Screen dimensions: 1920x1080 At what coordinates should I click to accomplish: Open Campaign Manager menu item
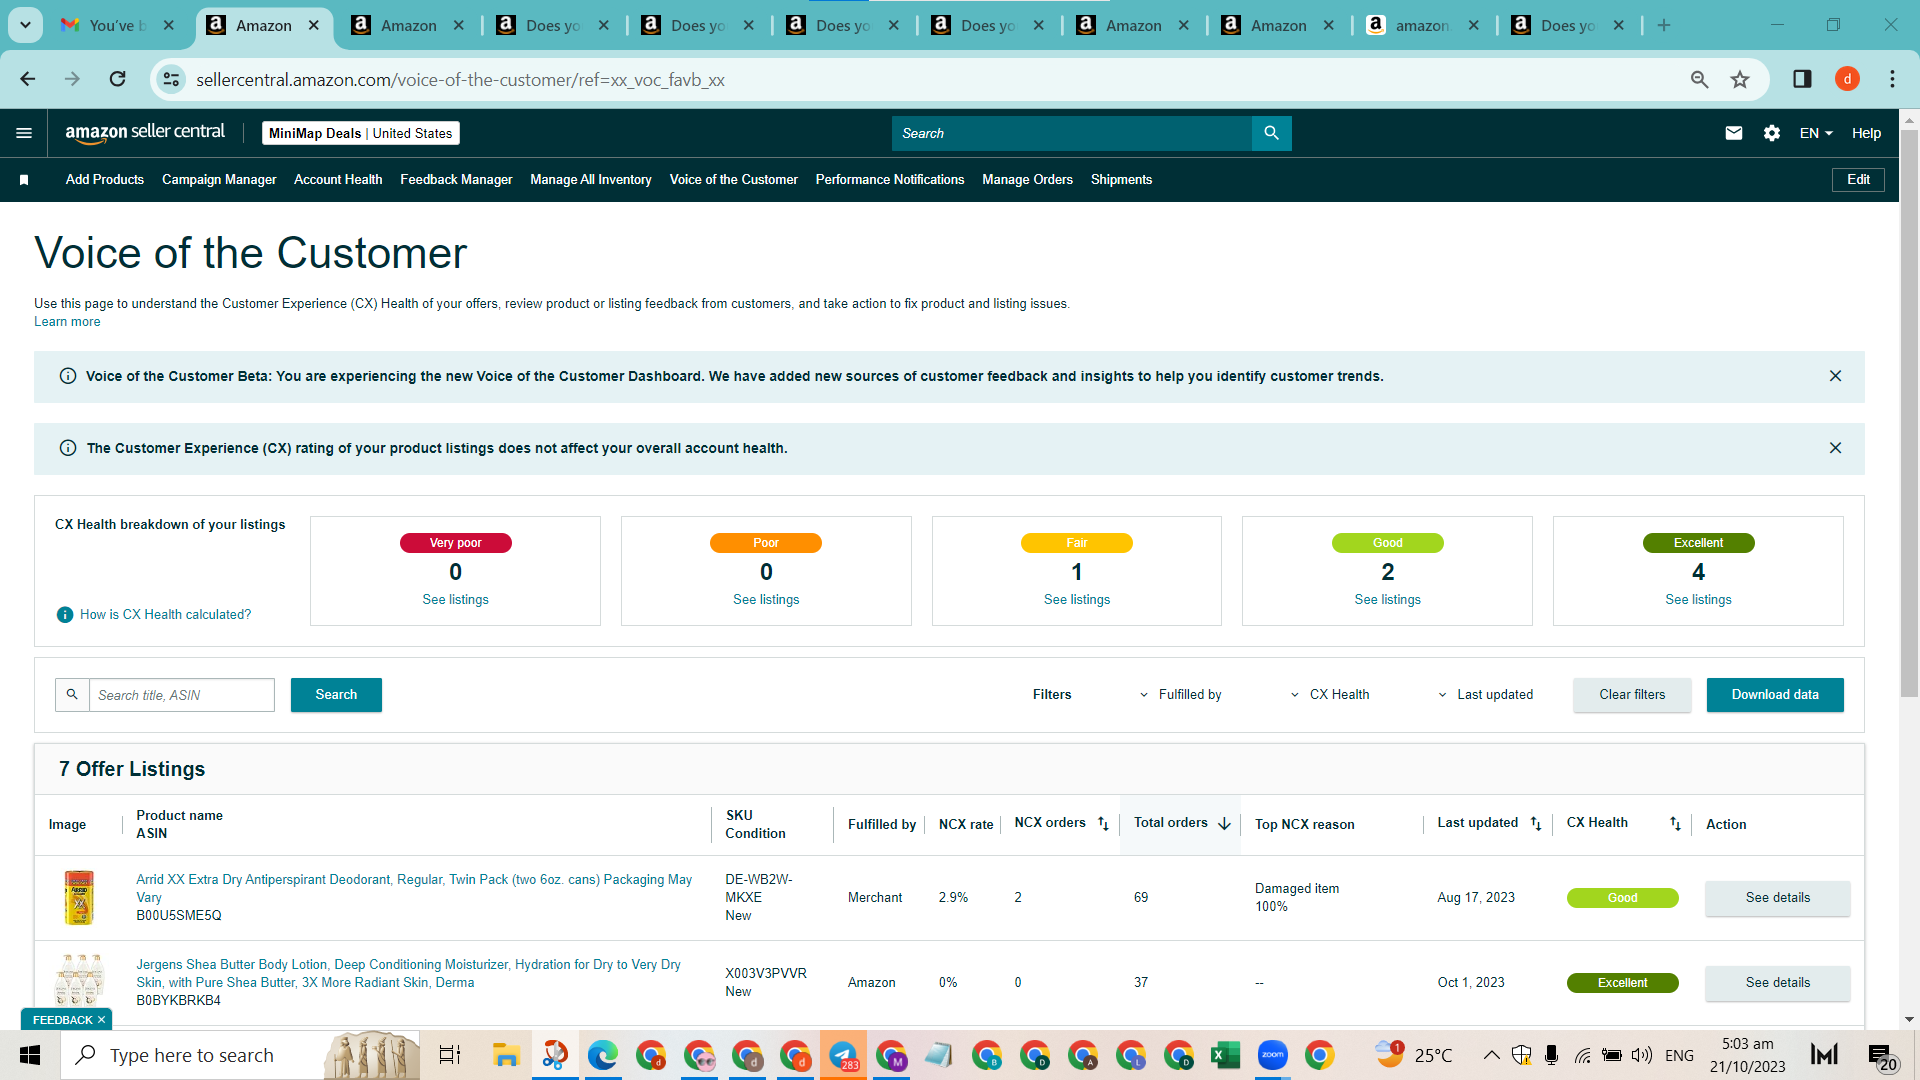tap(219, 180)
